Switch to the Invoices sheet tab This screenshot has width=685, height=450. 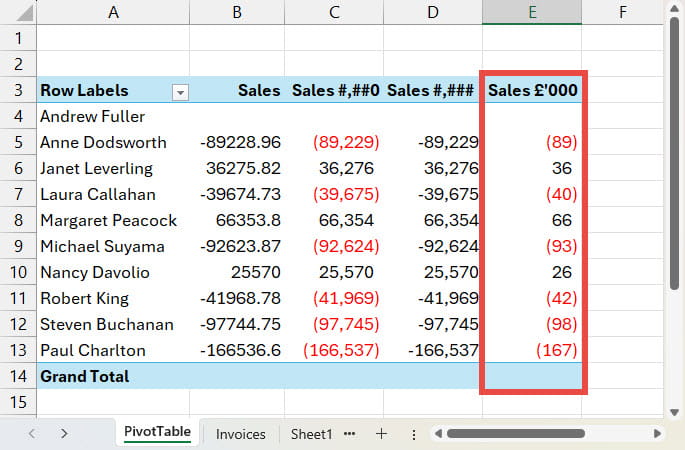click(x=241, y=434)
